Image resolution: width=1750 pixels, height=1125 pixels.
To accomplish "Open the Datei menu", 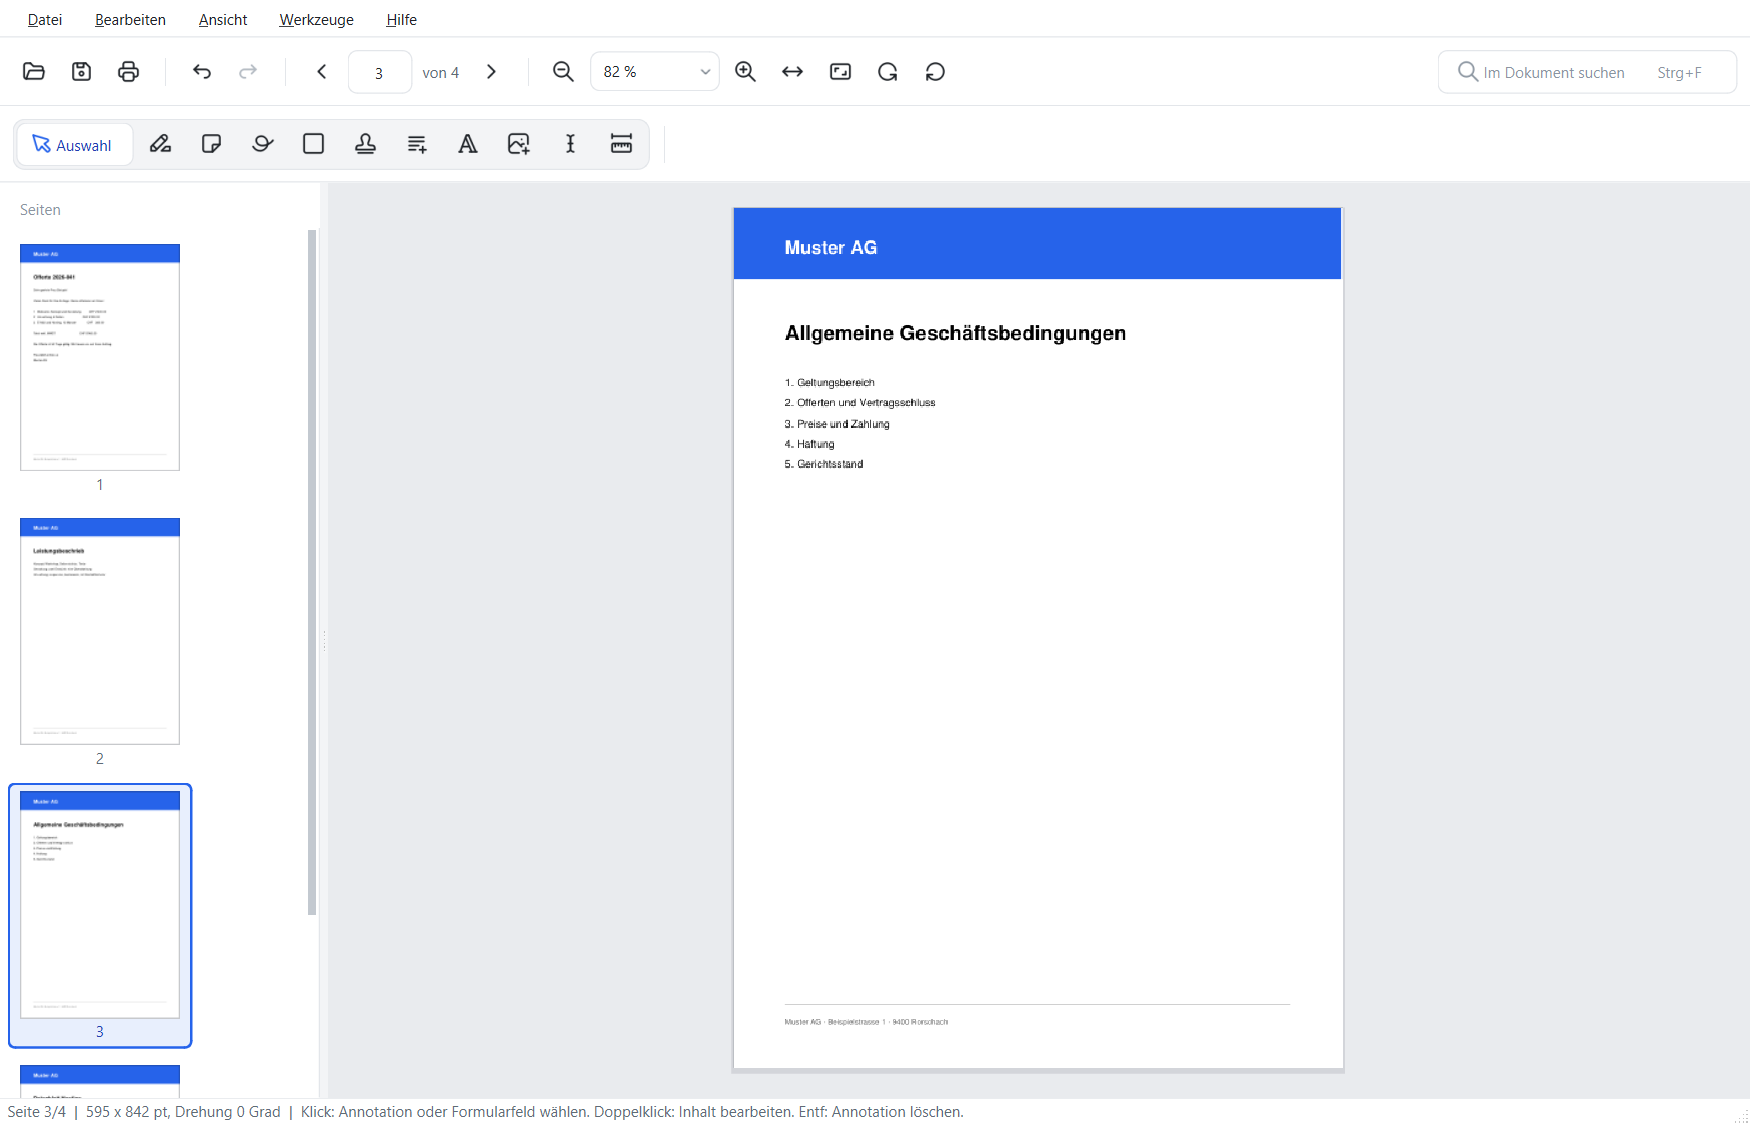I will 45,19.
